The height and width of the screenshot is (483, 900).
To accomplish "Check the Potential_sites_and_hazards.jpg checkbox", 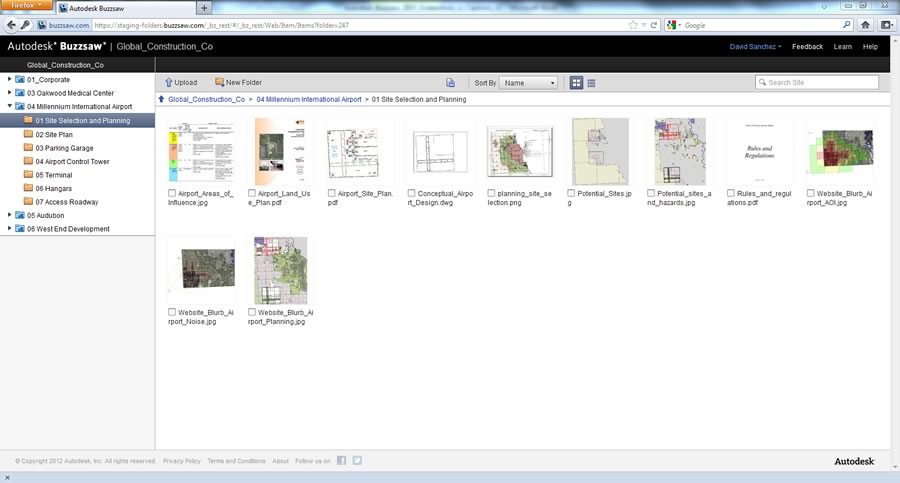I will [x=650, y=194].
